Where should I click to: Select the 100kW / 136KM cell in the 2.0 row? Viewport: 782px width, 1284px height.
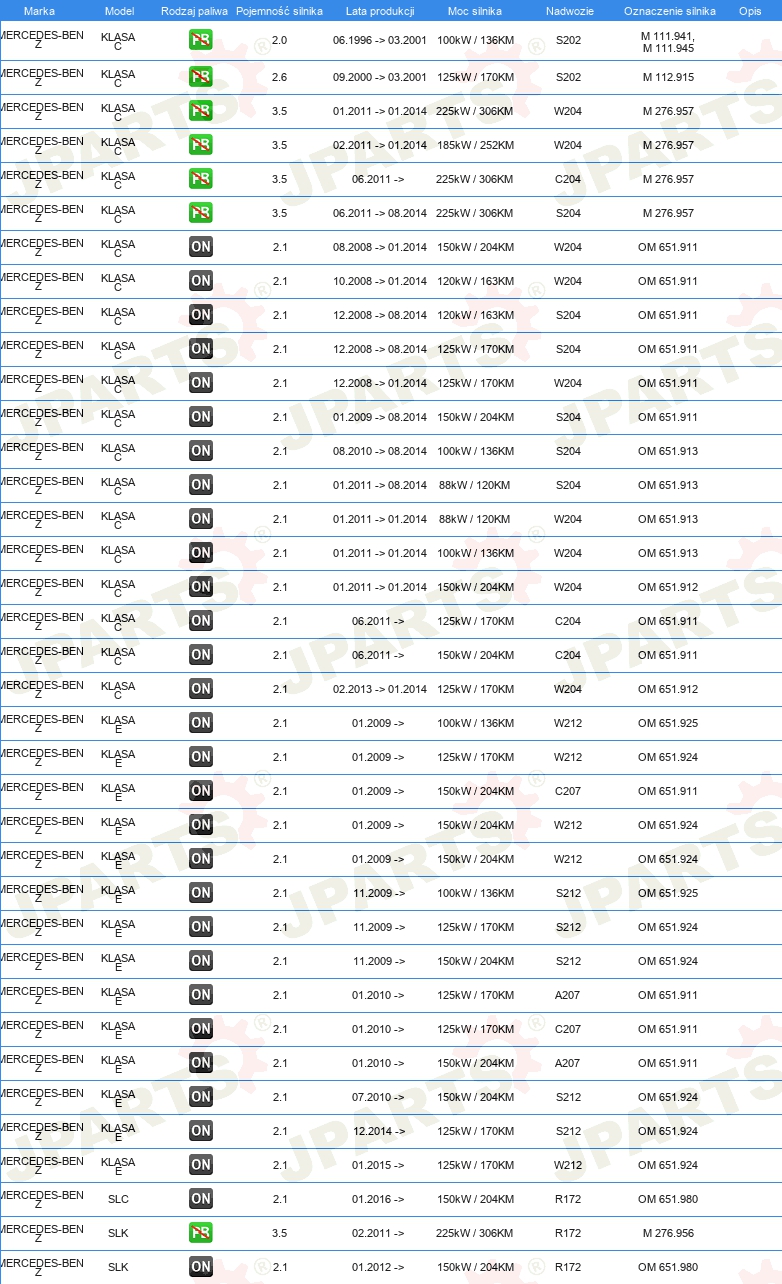(475, 41)
